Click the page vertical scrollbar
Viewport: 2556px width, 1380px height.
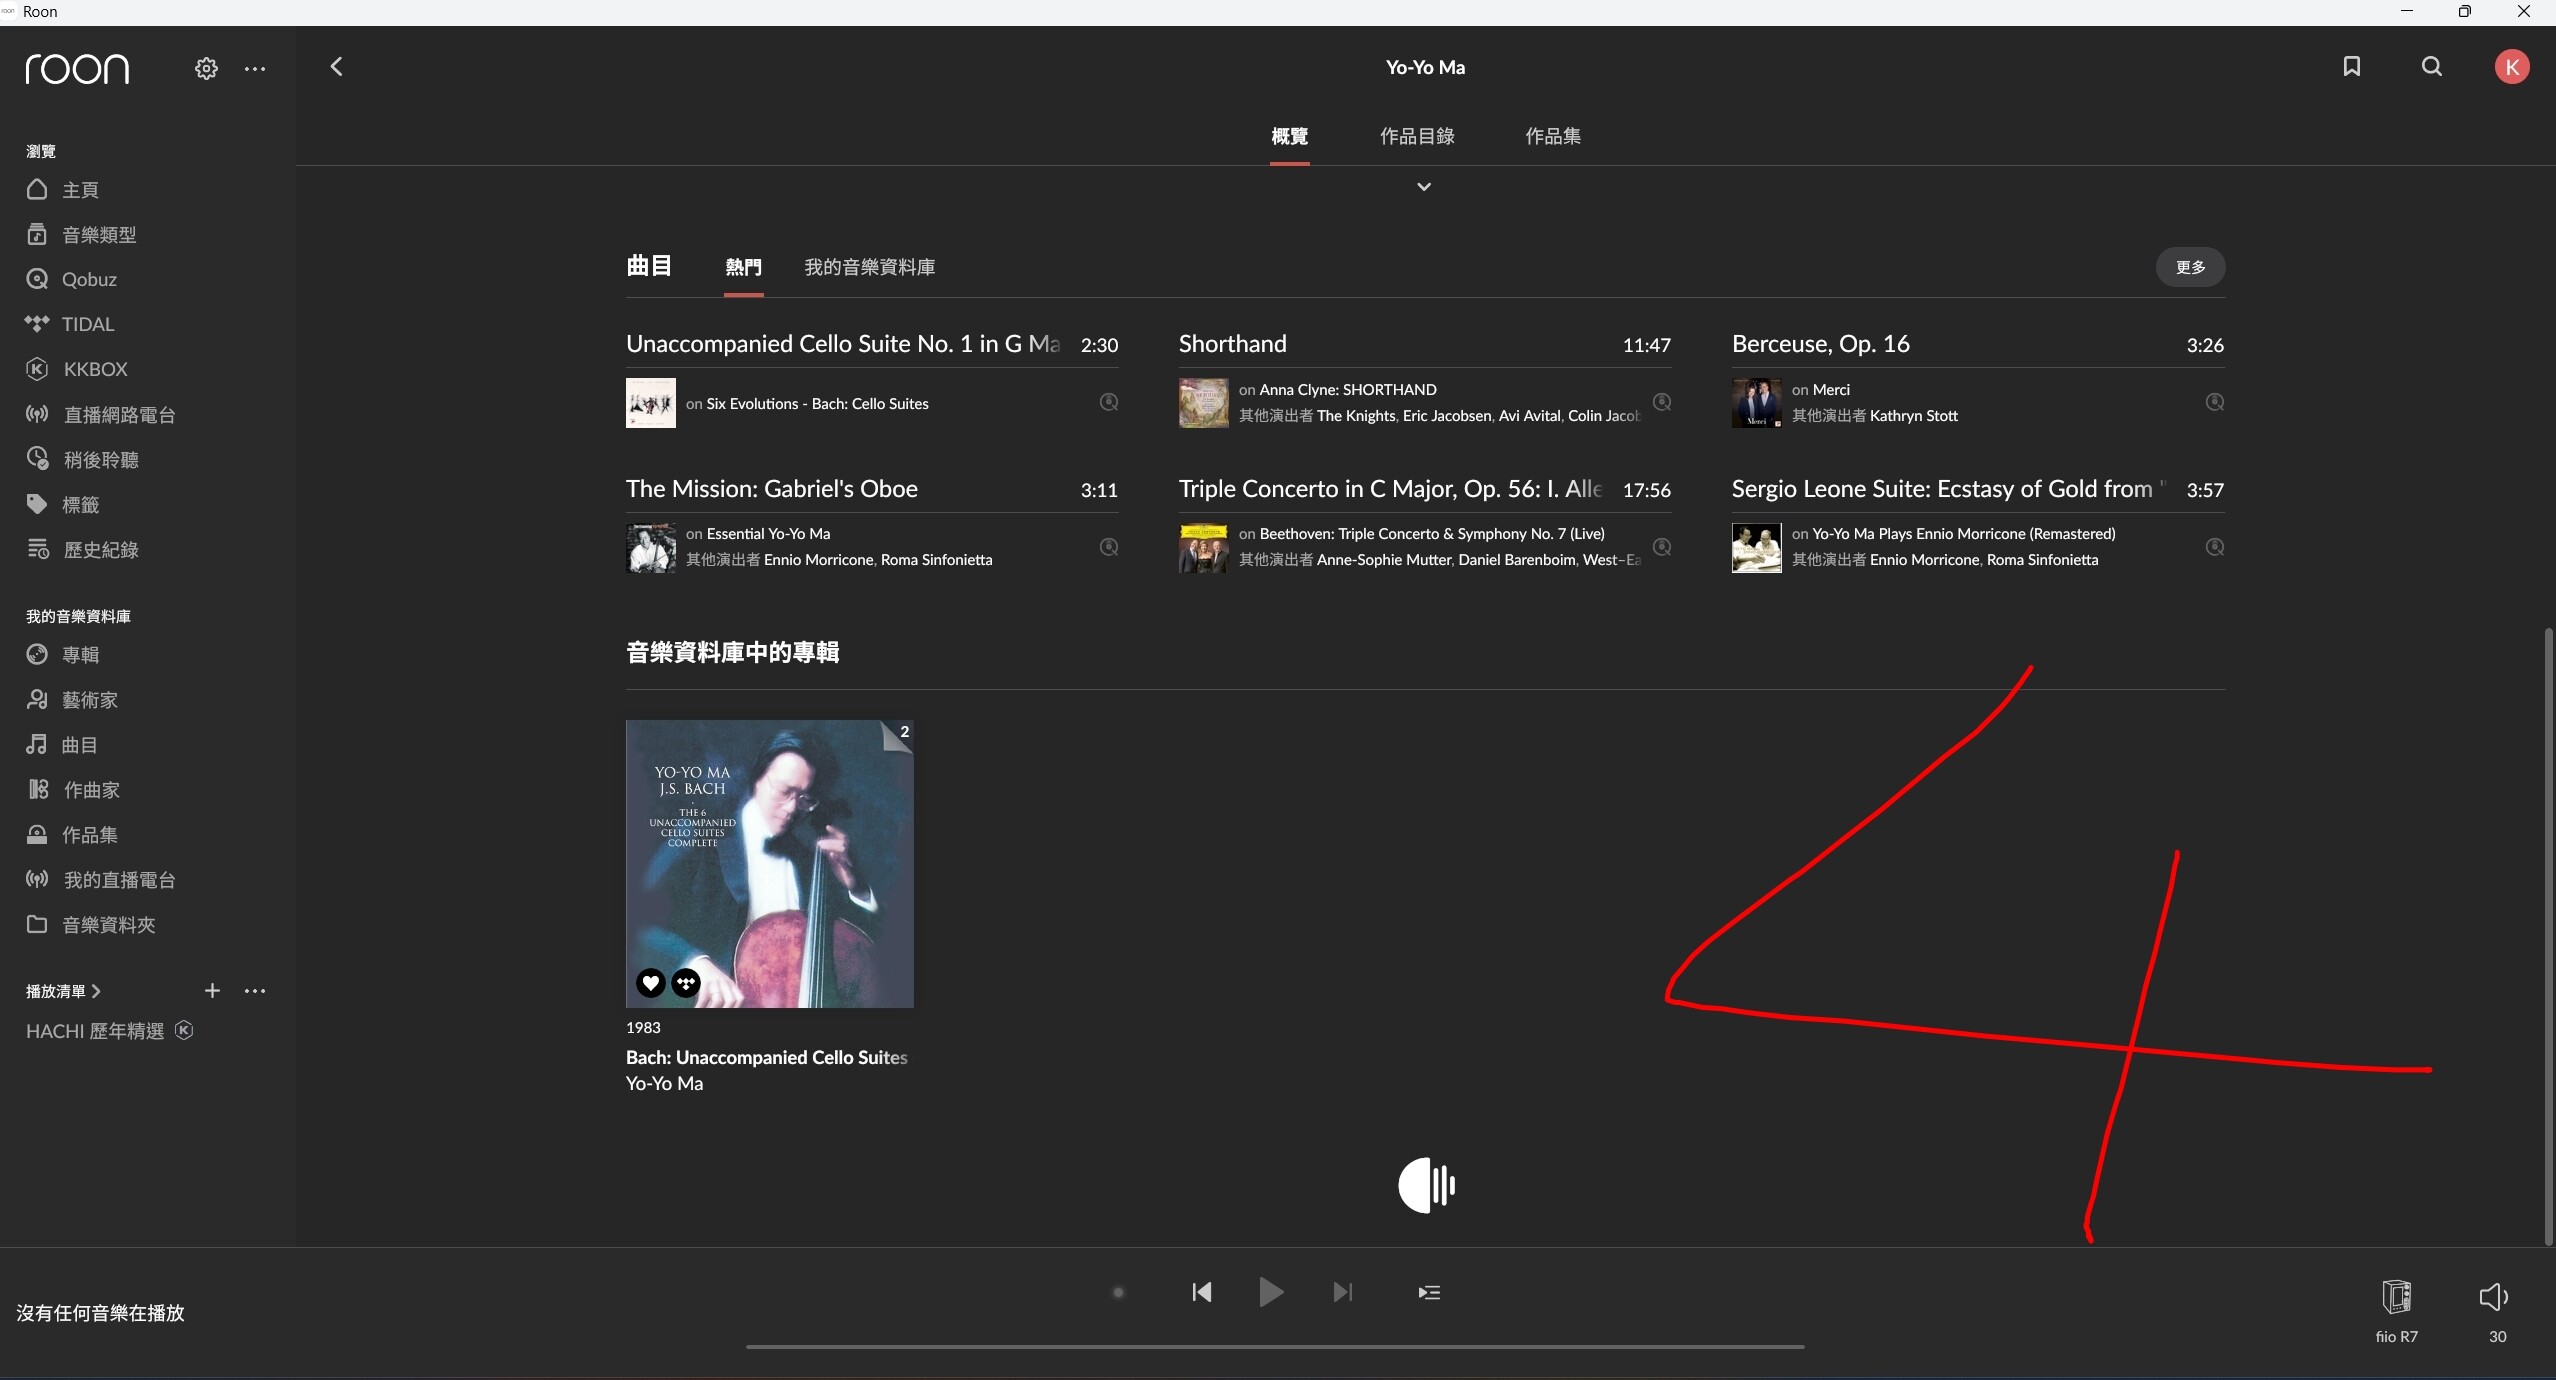tap(2549, 935)
